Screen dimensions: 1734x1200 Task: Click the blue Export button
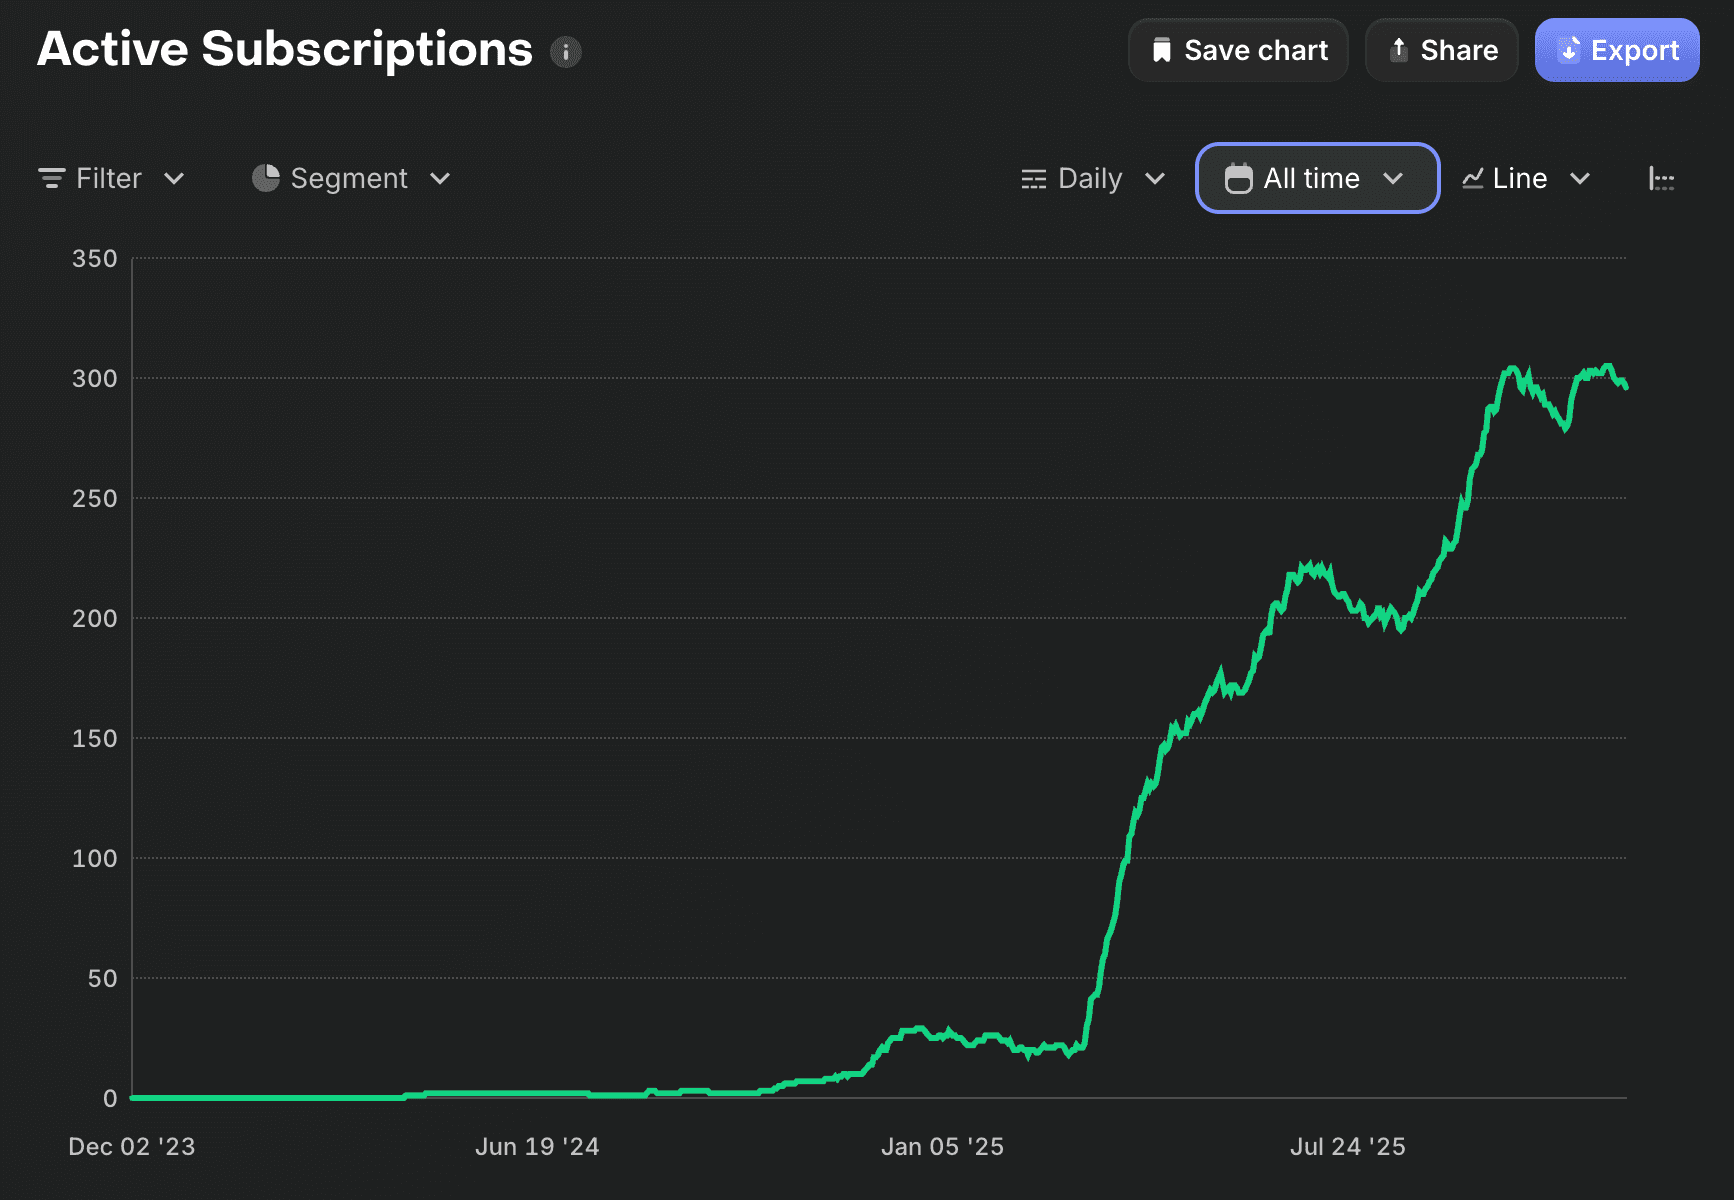pos(1616,49)
